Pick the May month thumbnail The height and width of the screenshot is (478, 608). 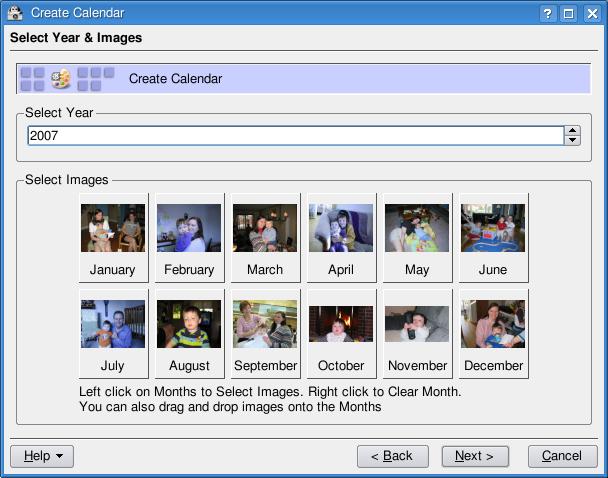(x=417, y=229)
